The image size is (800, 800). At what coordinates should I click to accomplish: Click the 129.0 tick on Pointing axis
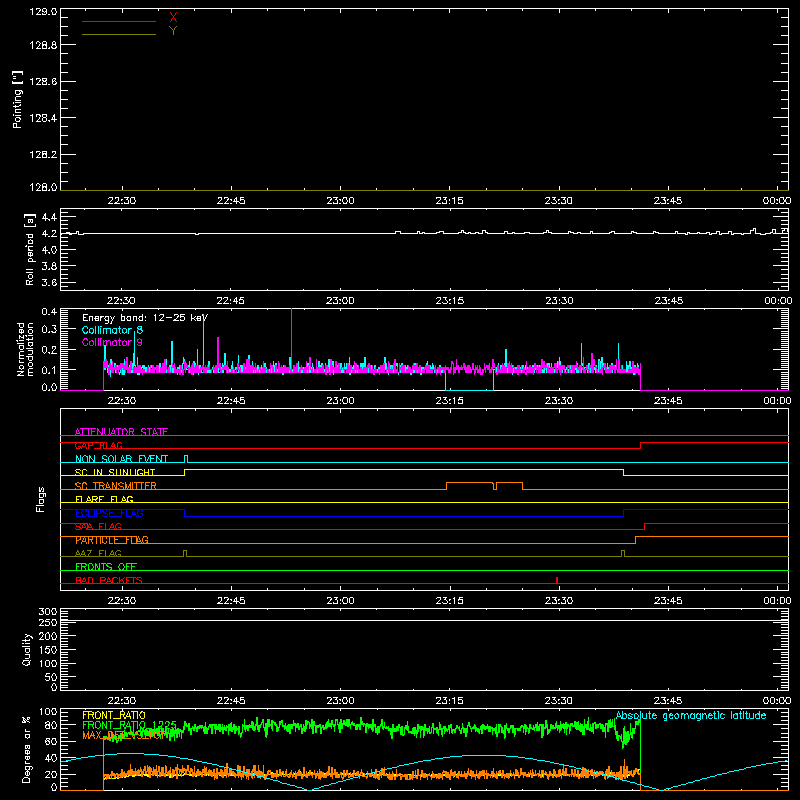pos(43,12)
